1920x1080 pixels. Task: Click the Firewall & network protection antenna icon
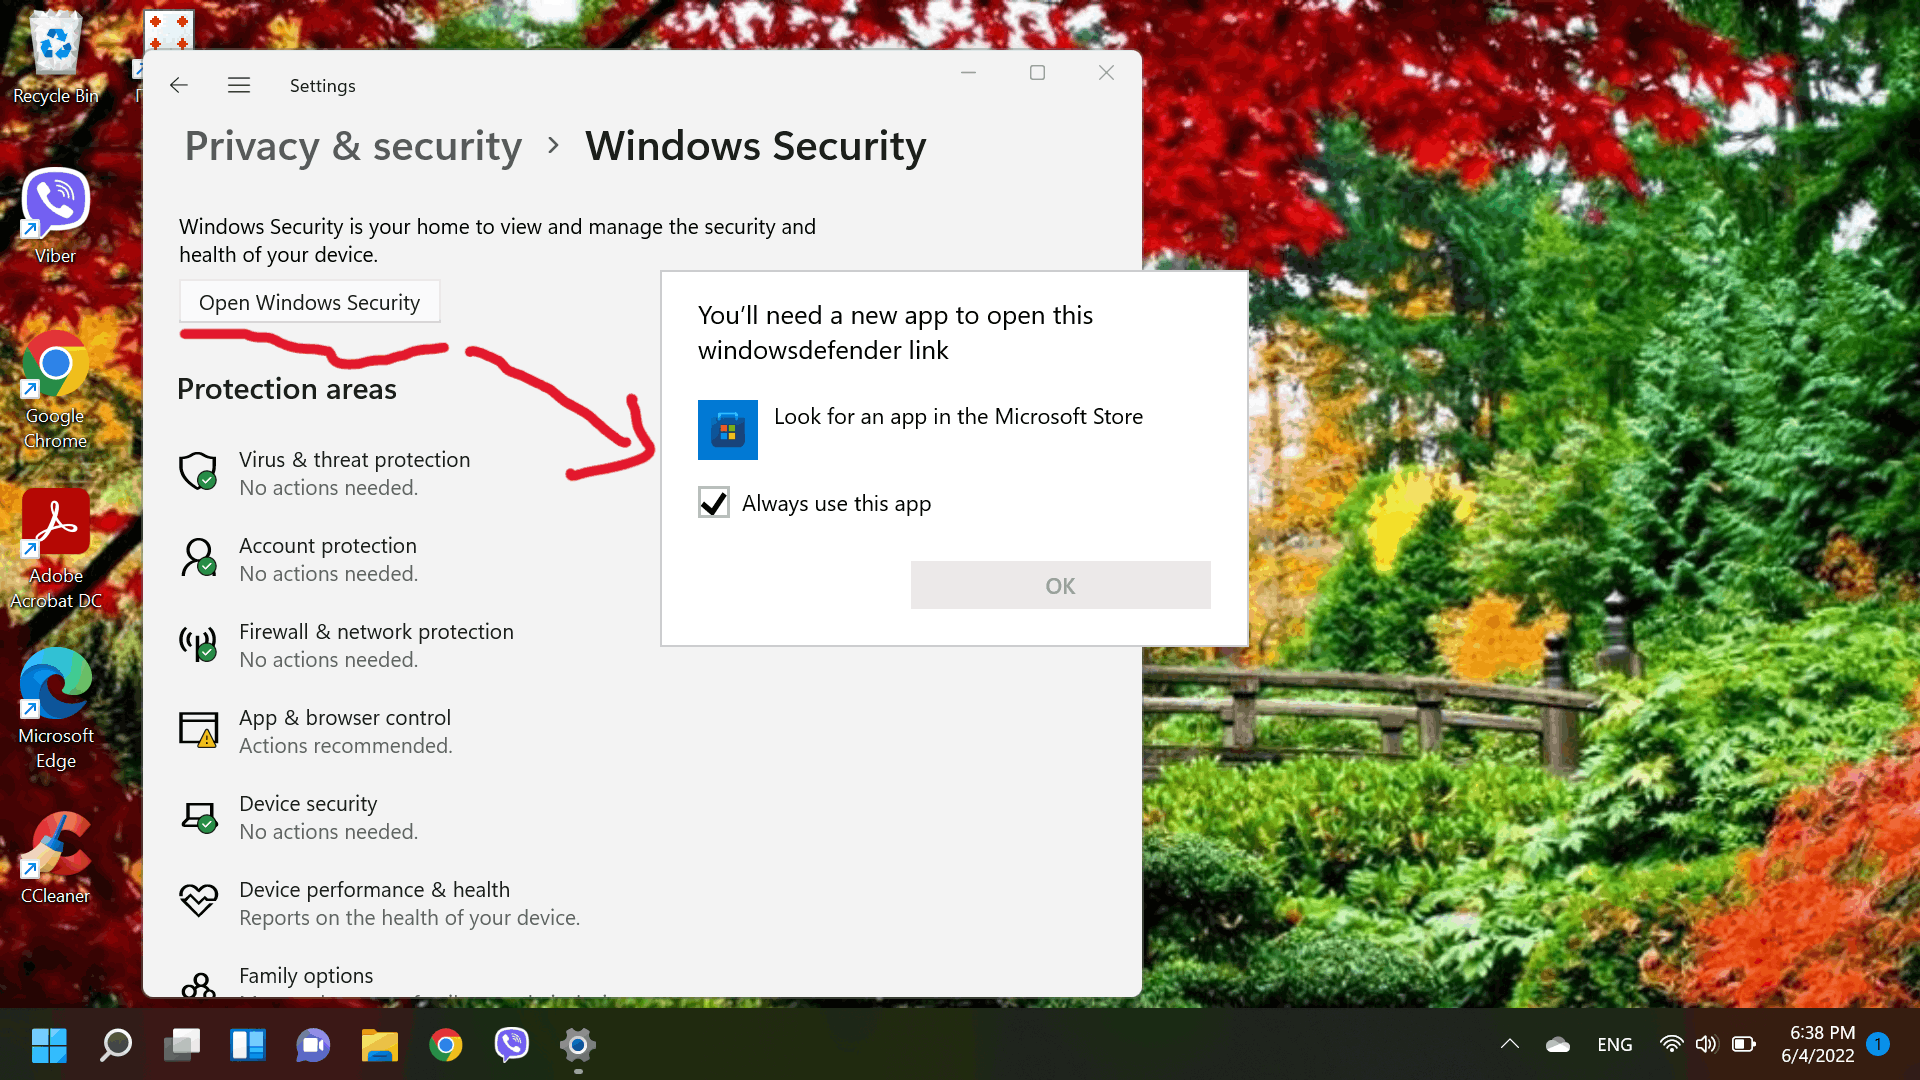click(198, 644)
